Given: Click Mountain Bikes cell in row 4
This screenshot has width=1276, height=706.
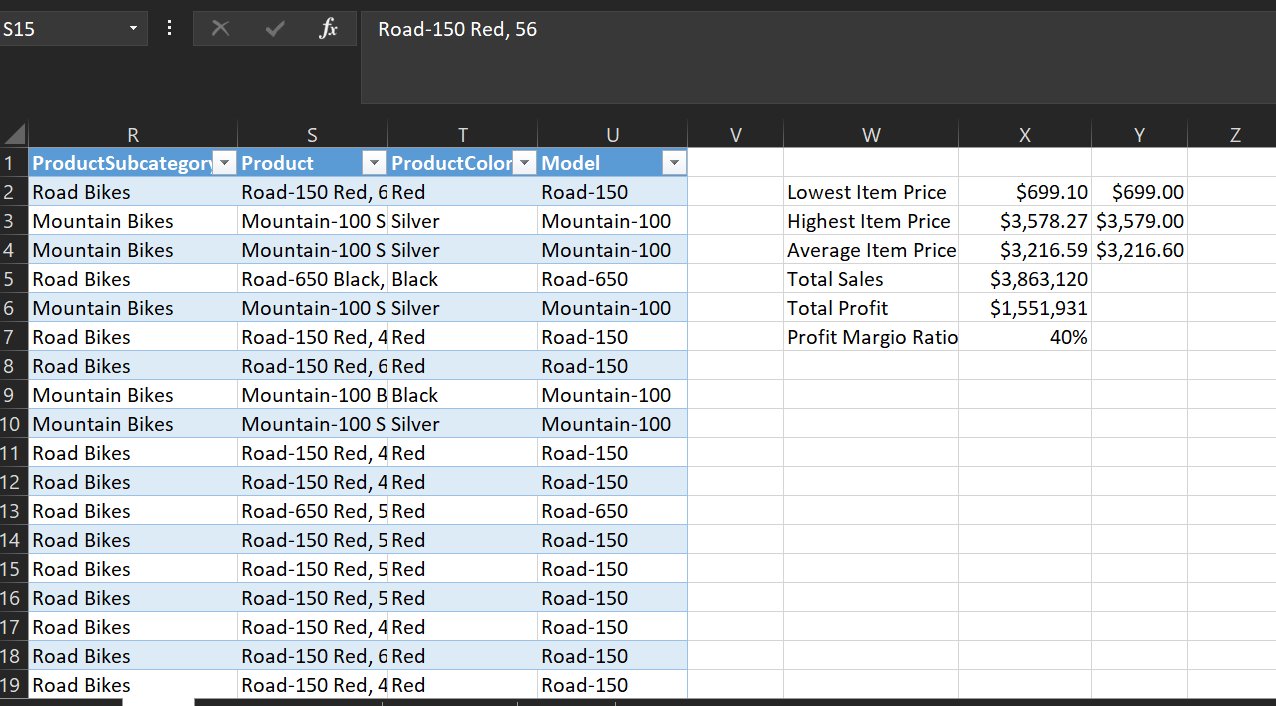Looking at the screenshot, I should pos(133,250).
